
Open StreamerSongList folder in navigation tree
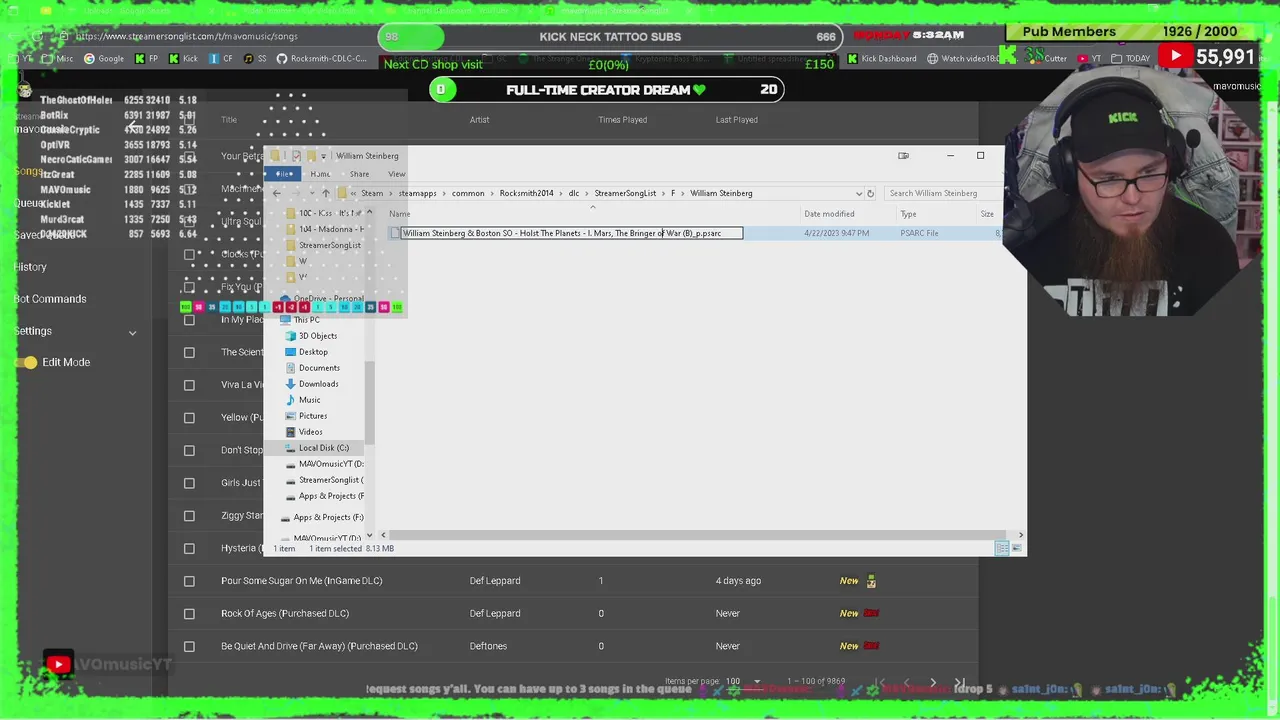[329, 245]
